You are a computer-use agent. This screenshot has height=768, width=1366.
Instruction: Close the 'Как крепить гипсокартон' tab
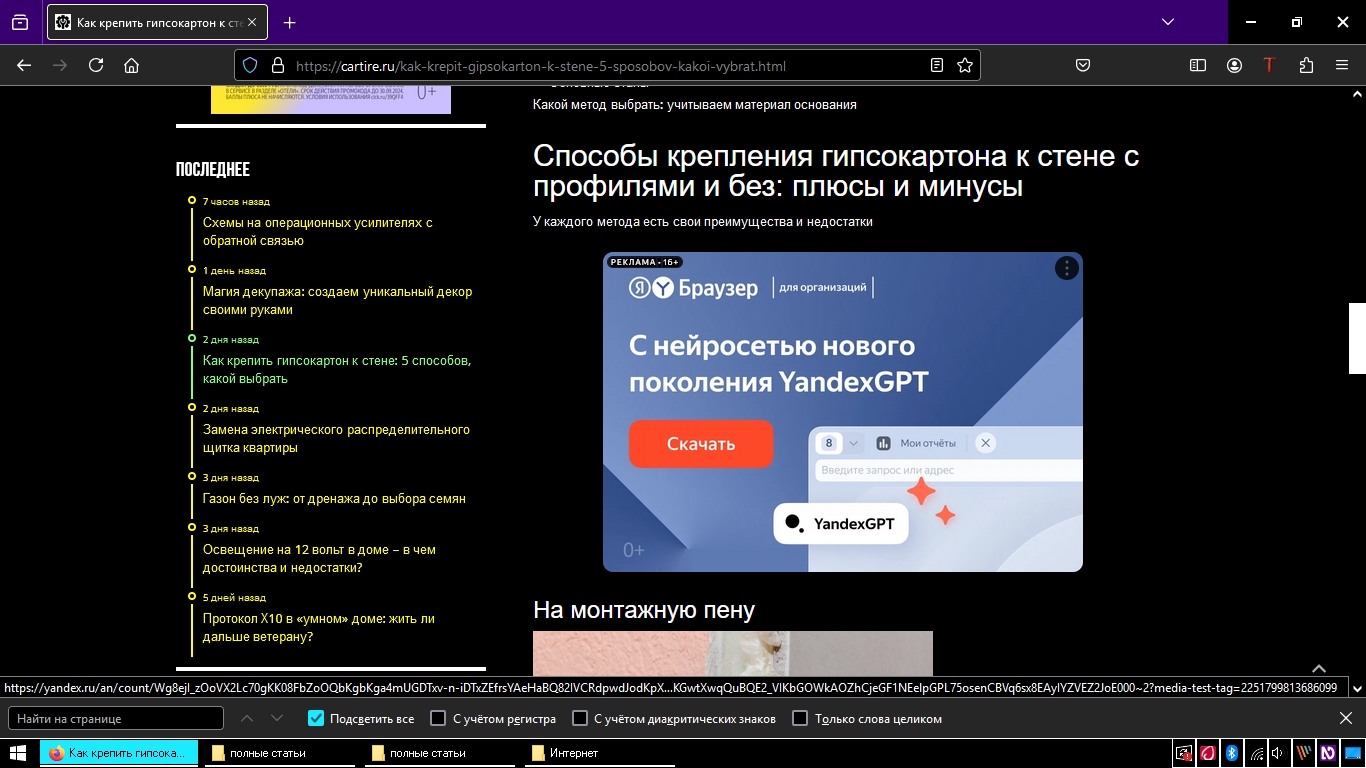[x=252, y=22]
